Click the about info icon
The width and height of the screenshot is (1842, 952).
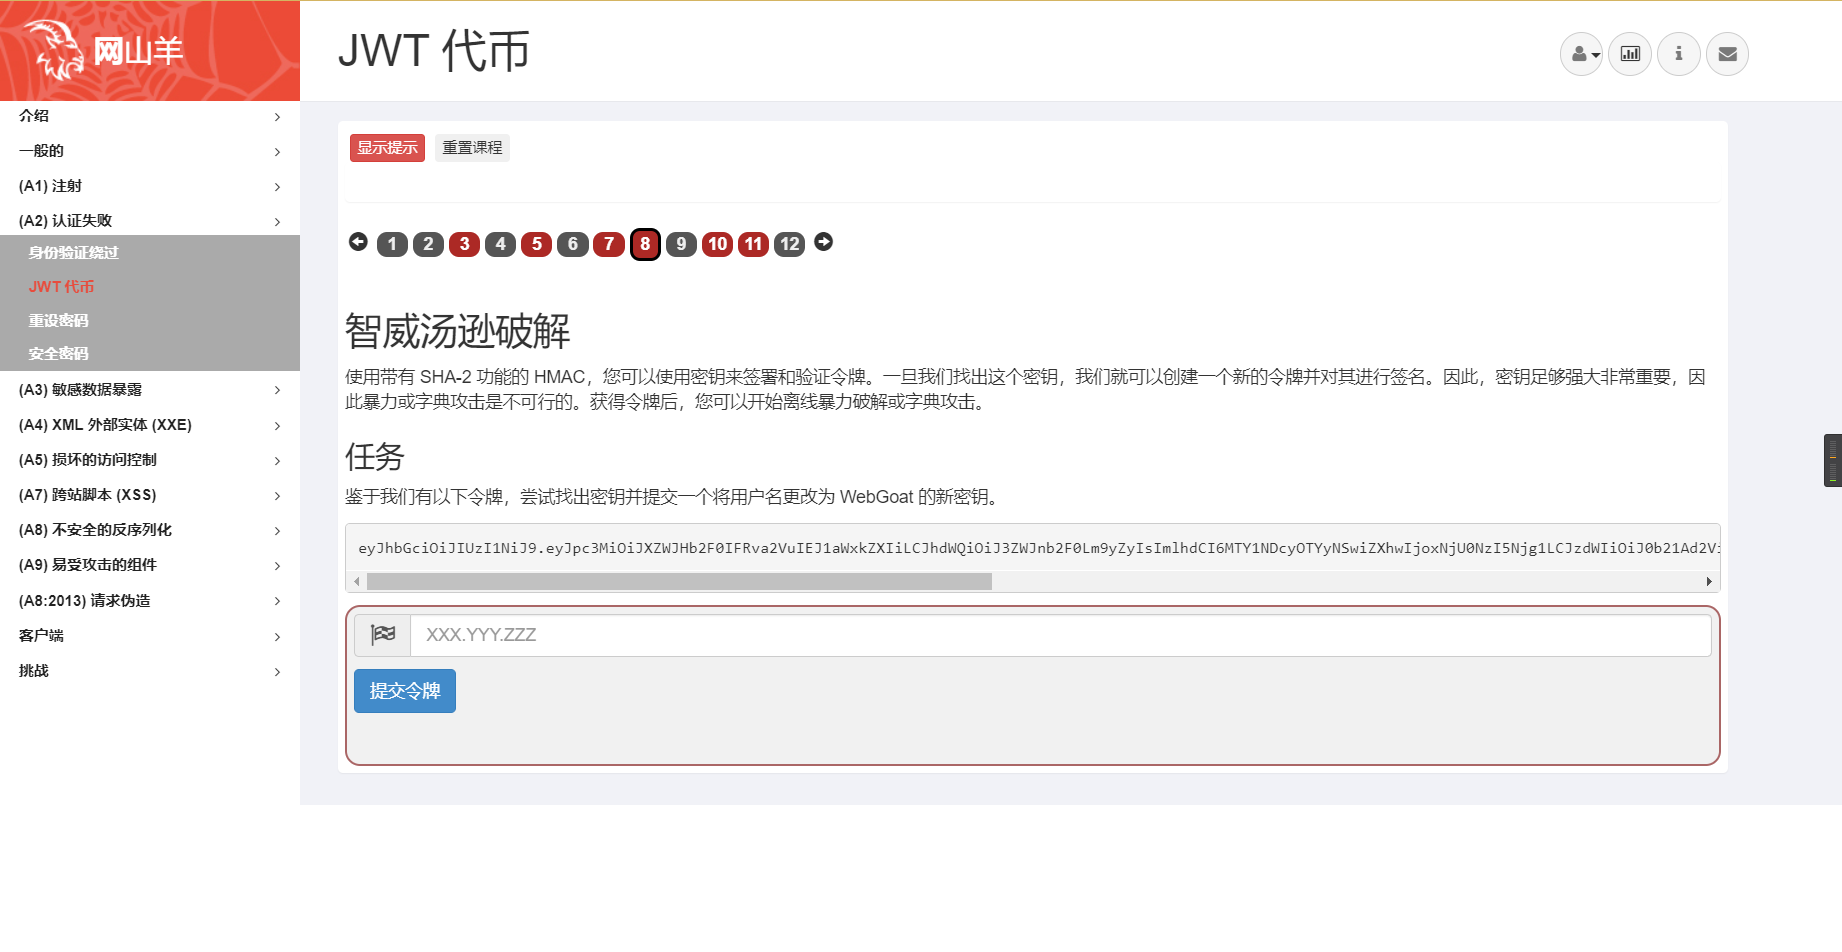[1679, 54]
